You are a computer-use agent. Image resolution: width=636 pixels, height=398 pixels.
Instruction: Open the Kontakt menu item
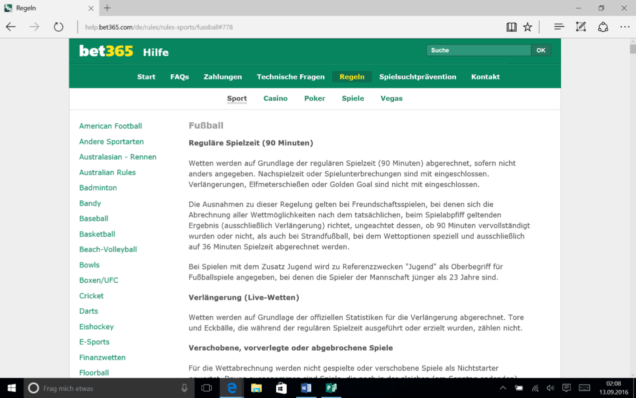pos(485,77)
